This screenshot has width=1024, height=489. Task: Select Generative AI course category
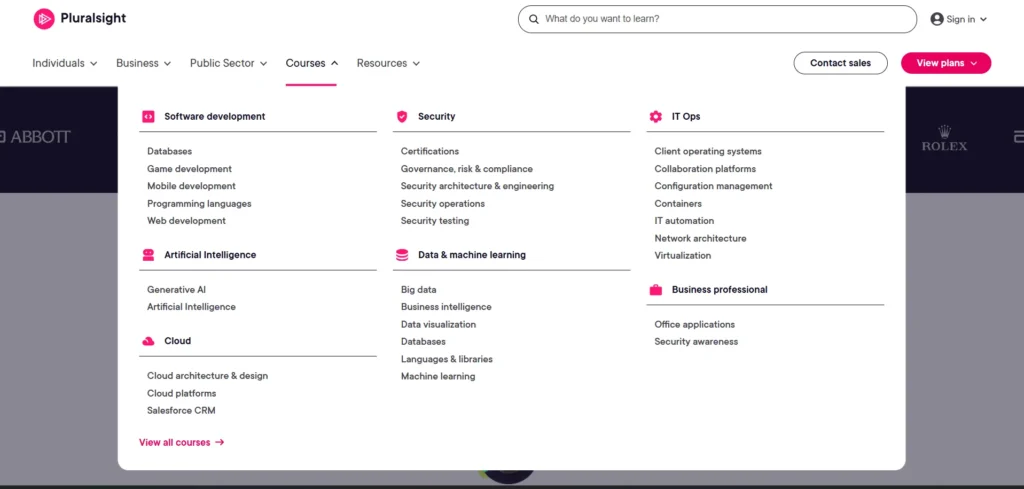(176, 290)
